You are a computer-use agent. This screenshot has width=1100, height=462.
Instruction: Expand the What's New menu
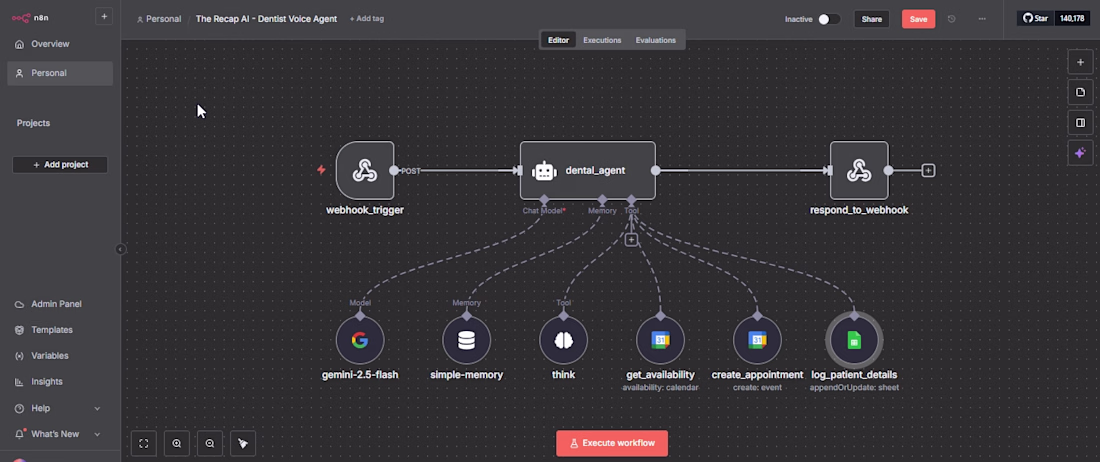point(58,434)
